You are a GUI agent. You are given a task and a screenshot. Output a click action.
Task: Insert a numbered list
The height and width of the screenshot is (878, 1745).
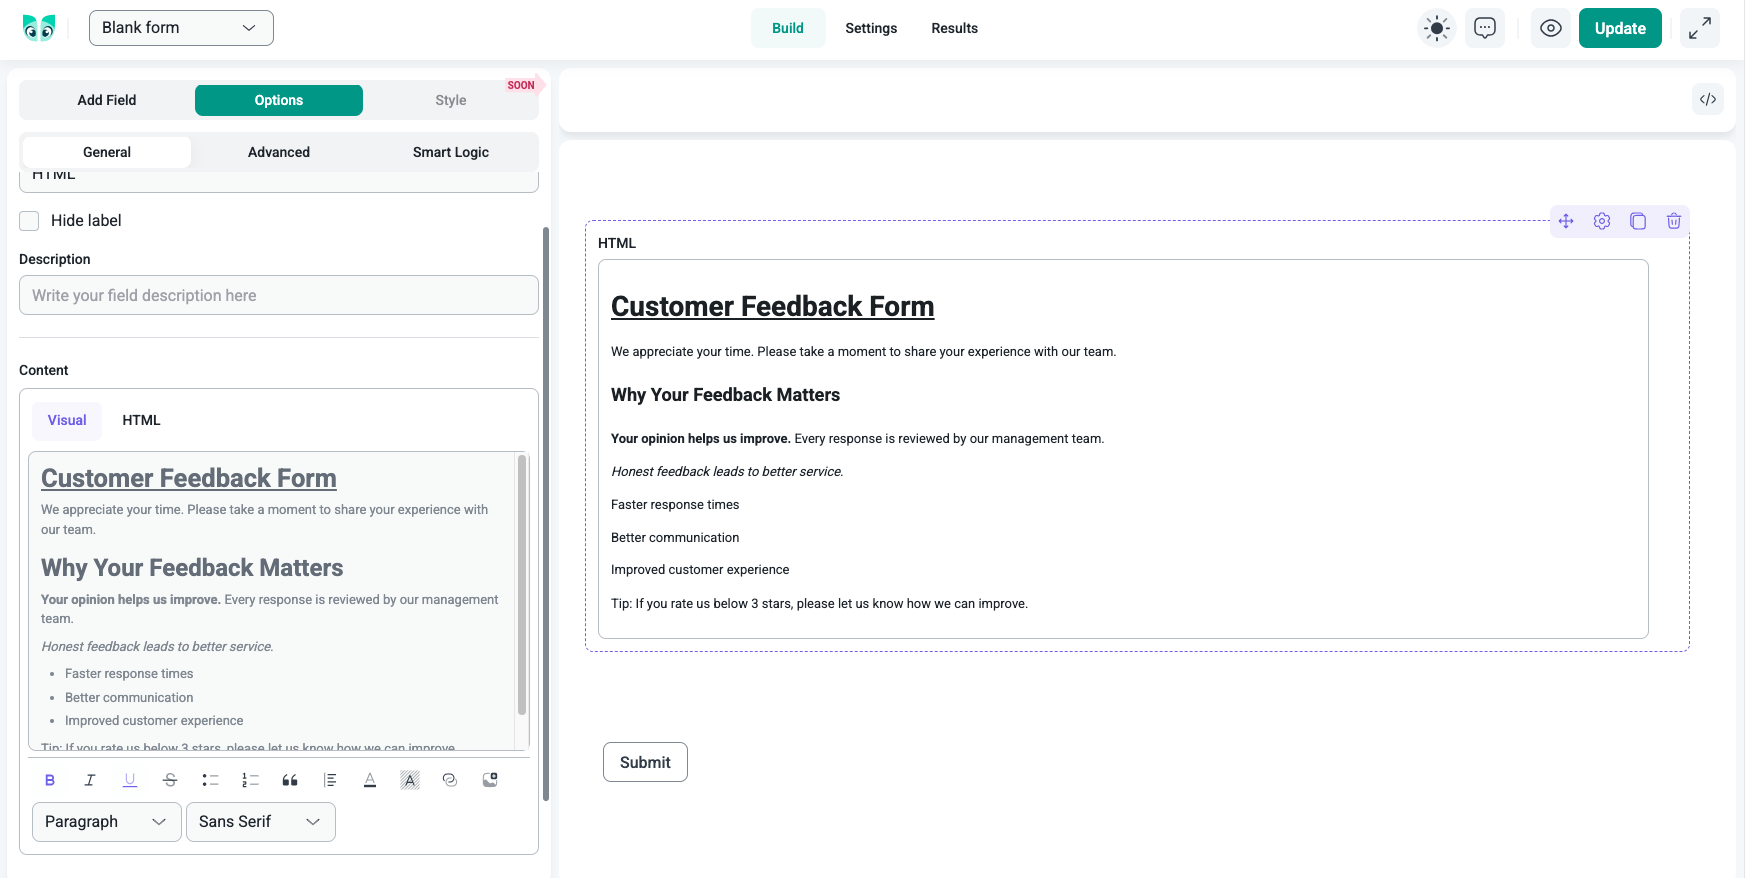(250, 780)
